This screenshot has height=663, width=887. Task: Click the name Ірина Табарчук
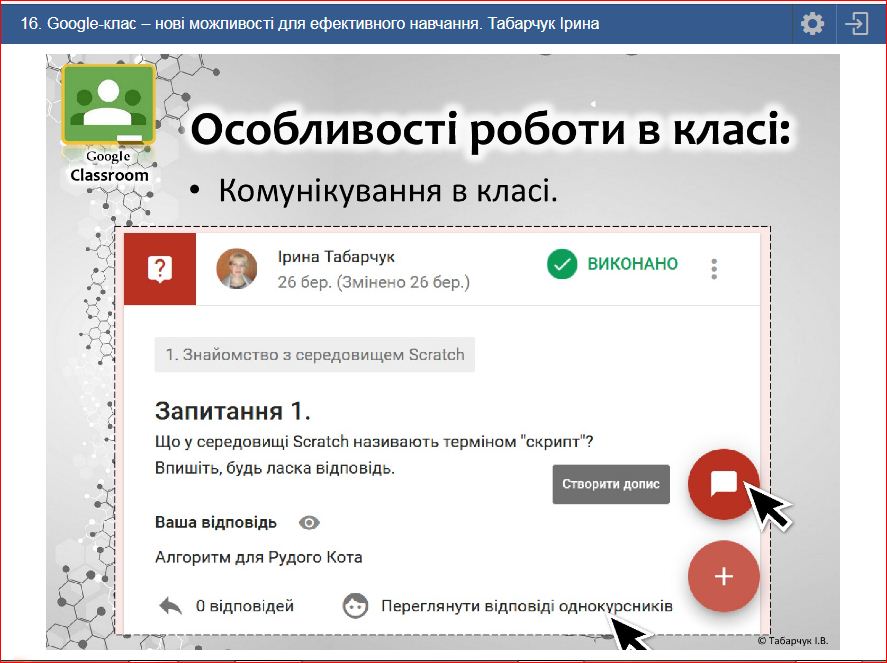coord(336,257)
